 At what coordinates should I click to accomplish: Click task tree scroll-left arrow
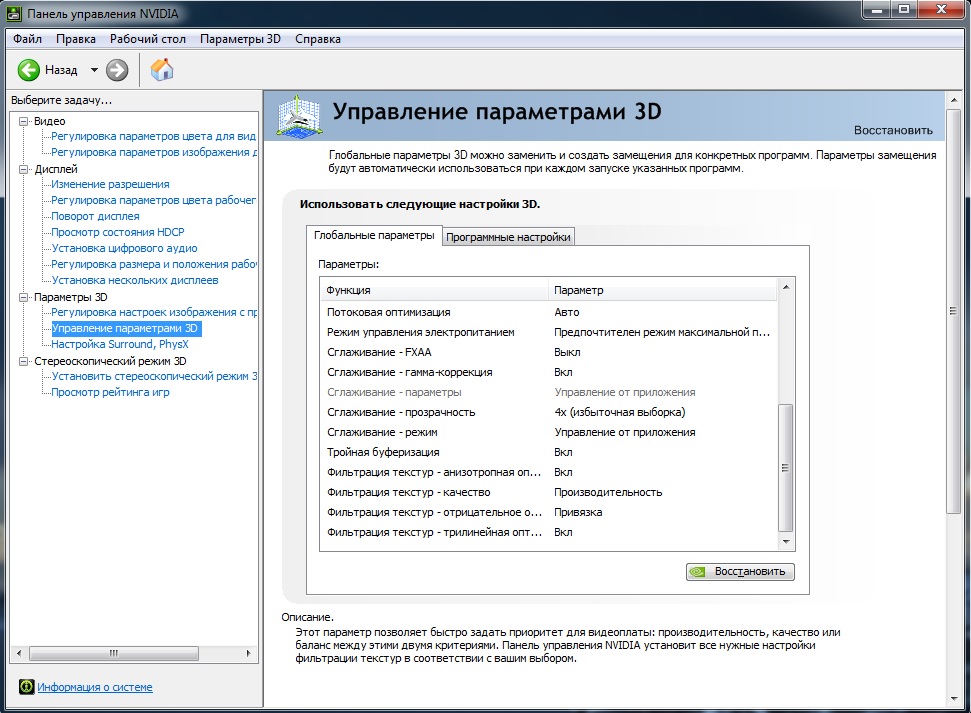19,653
